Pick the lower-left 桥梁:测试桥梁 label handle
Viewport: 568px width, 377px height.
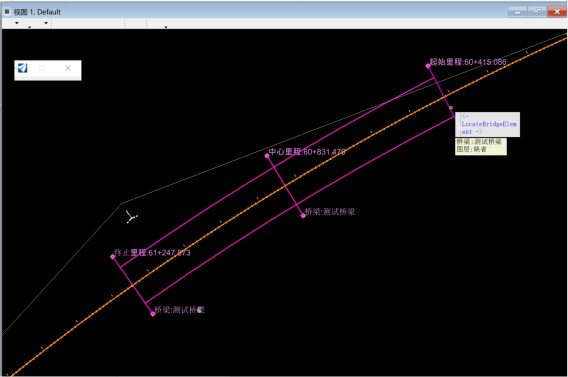153,314
